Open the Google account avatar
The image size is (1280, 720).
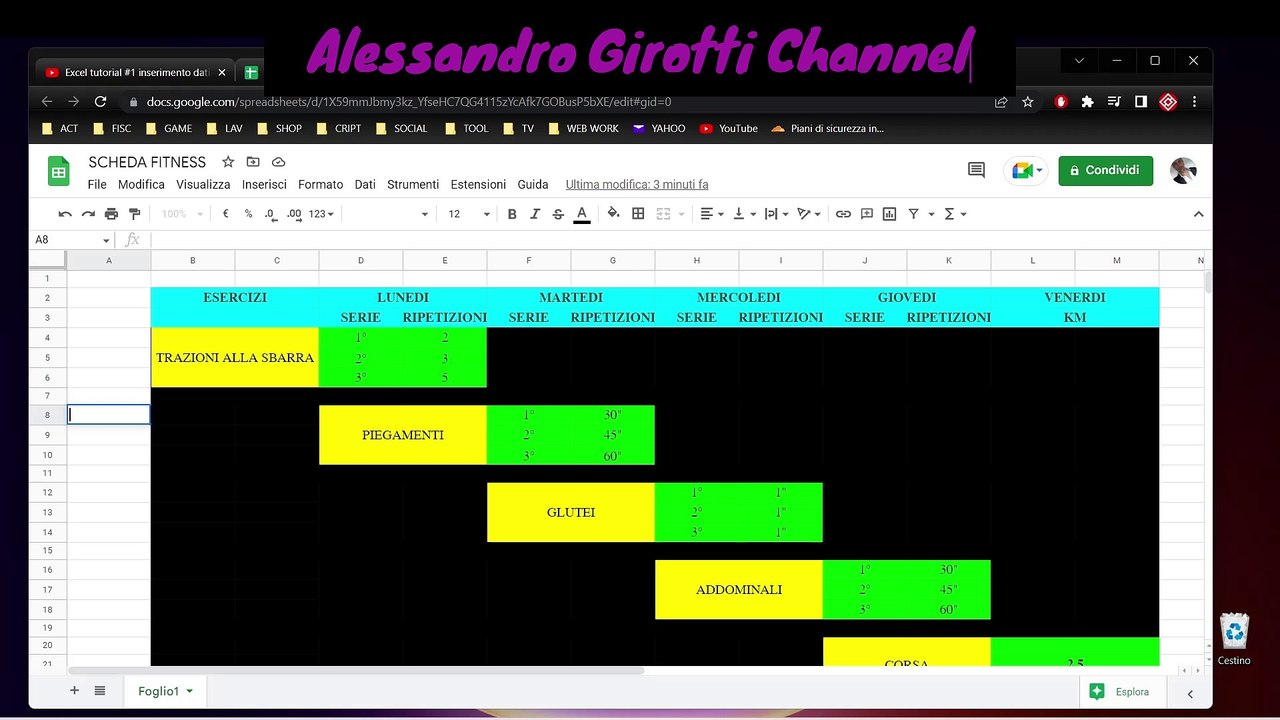1183,170
